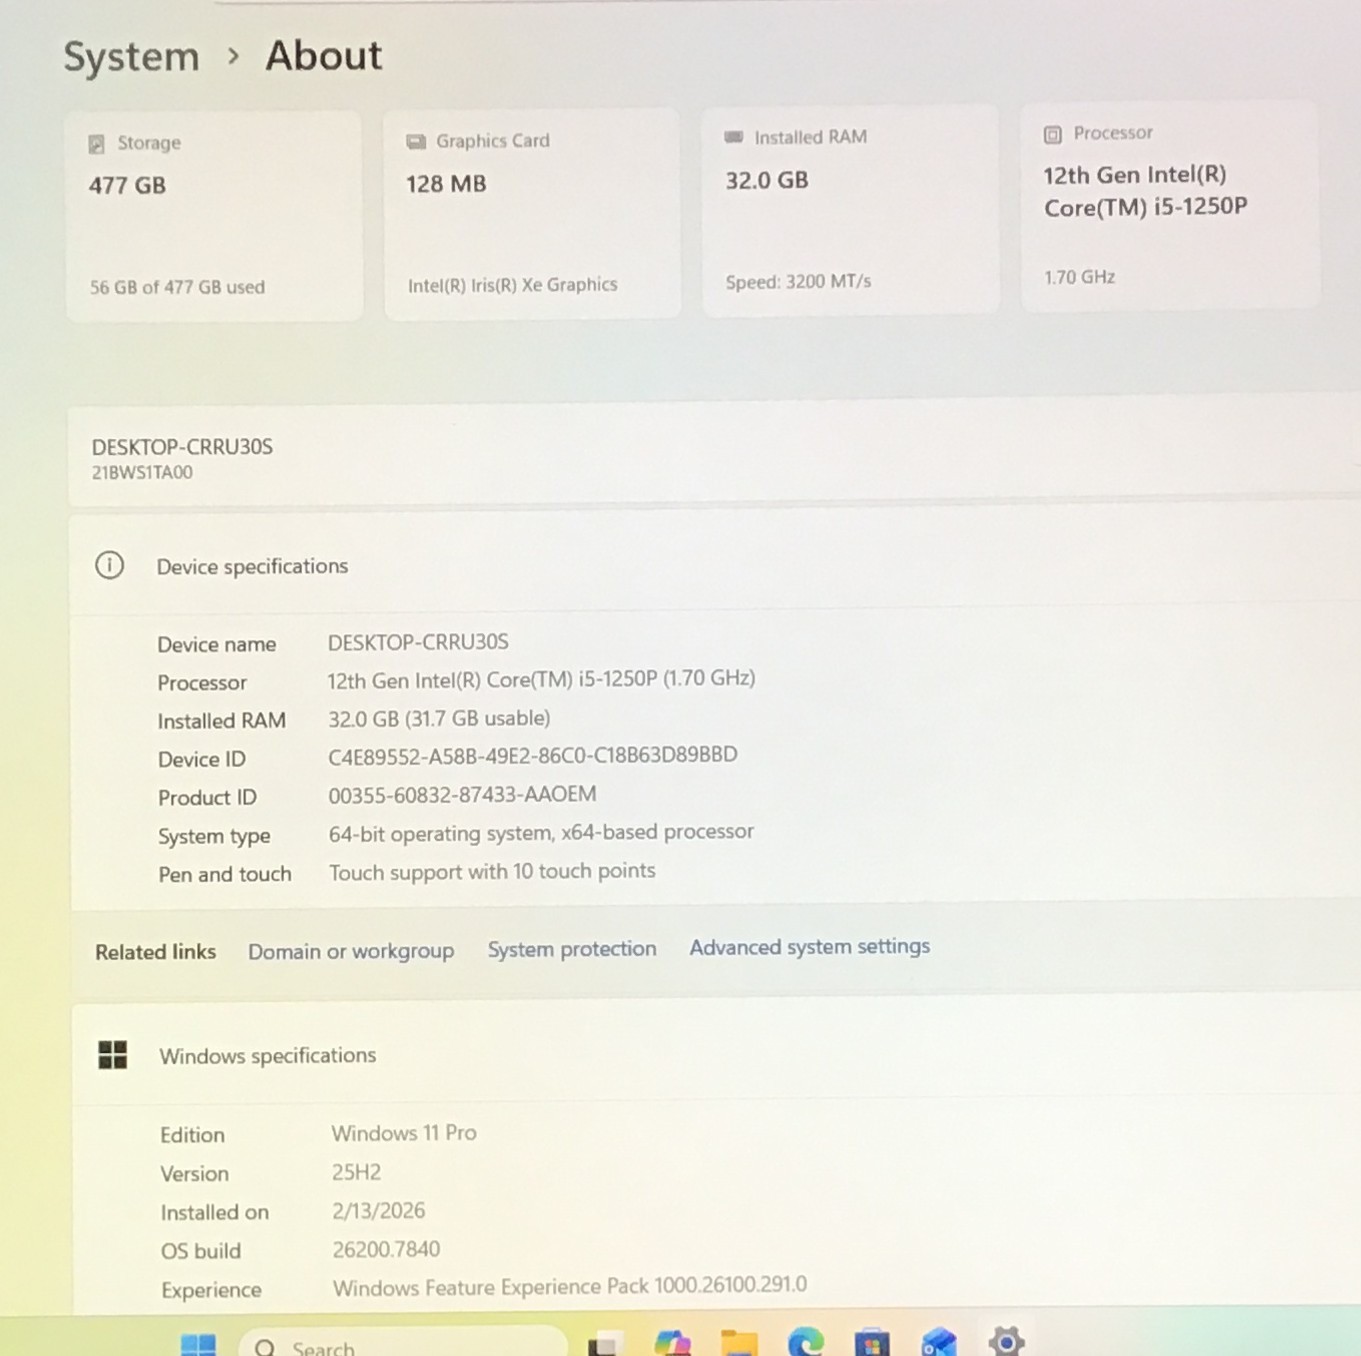The image size is (1361, 1356).
Task: Select the 477 GB storage size
Action: coord(127,185)
